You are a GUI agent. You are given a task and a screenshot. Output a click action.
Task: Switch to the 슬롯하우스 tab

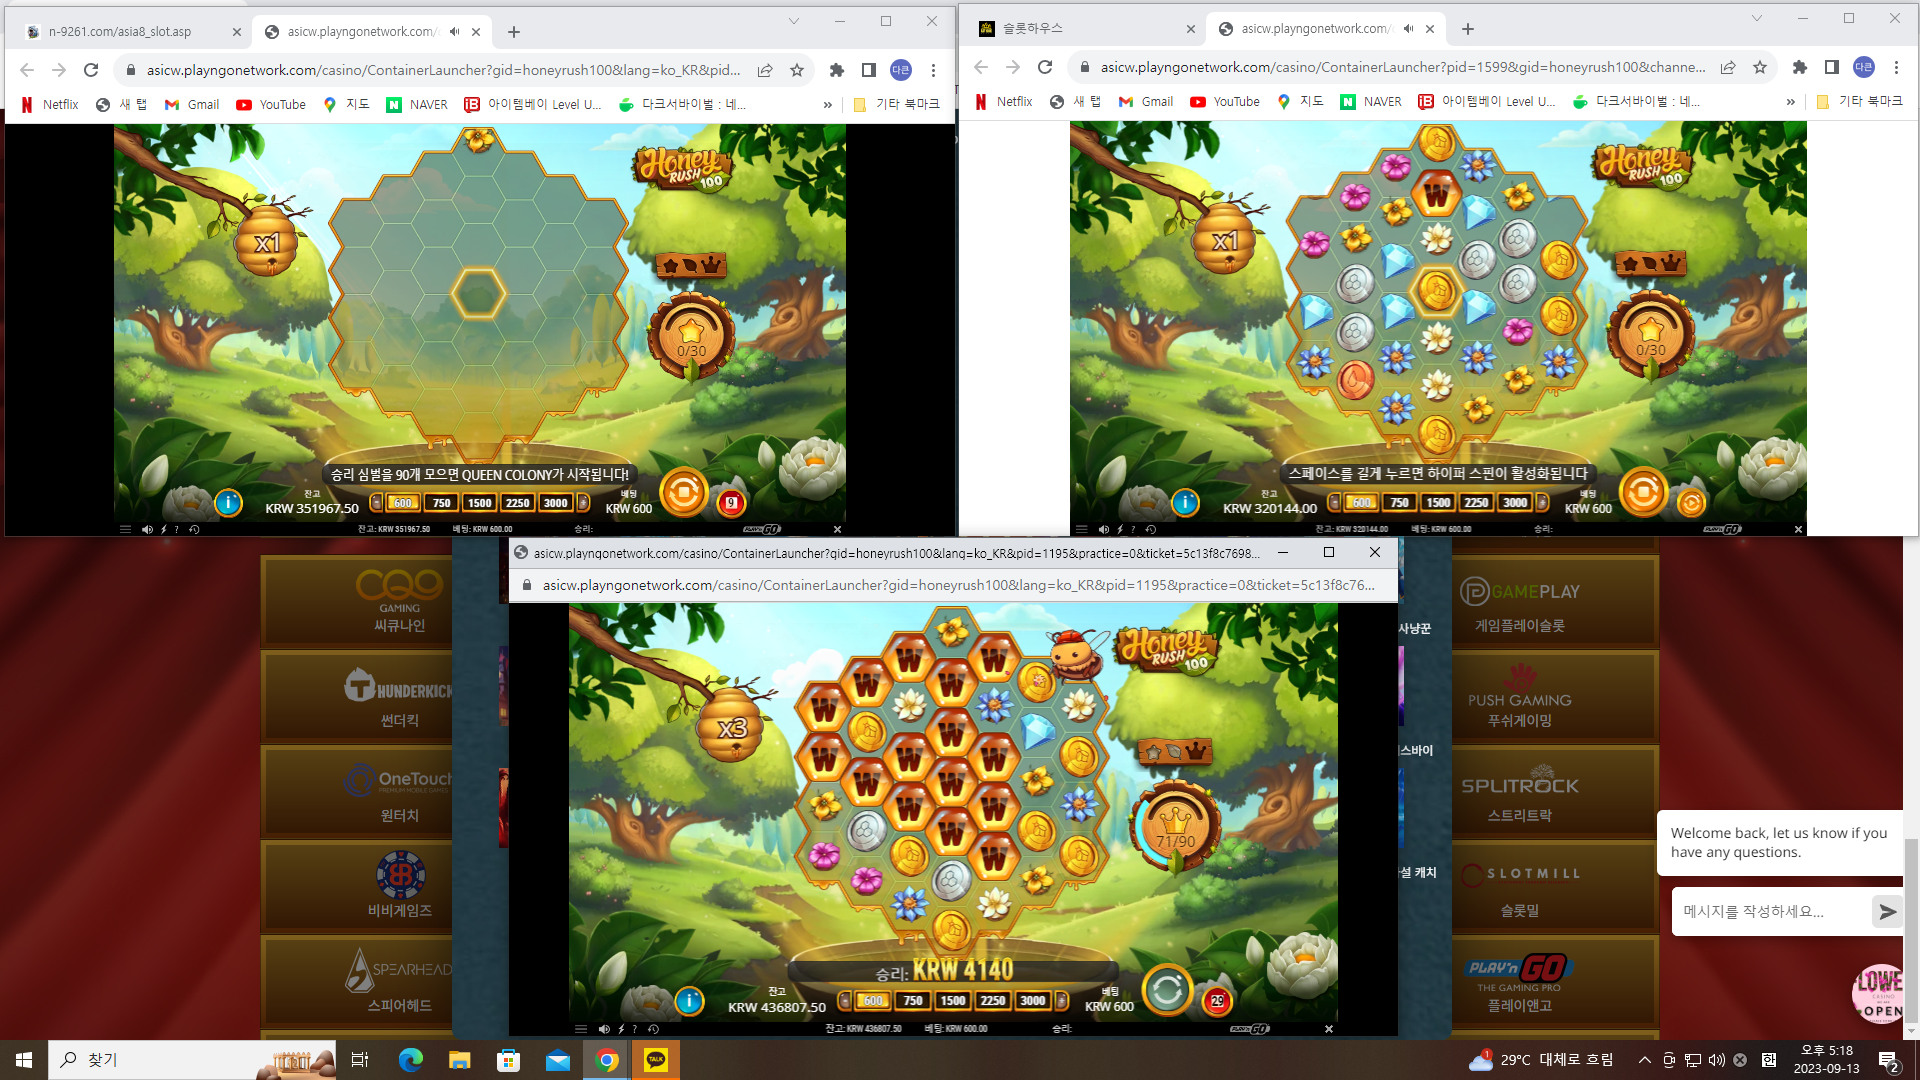(1085, 29)
